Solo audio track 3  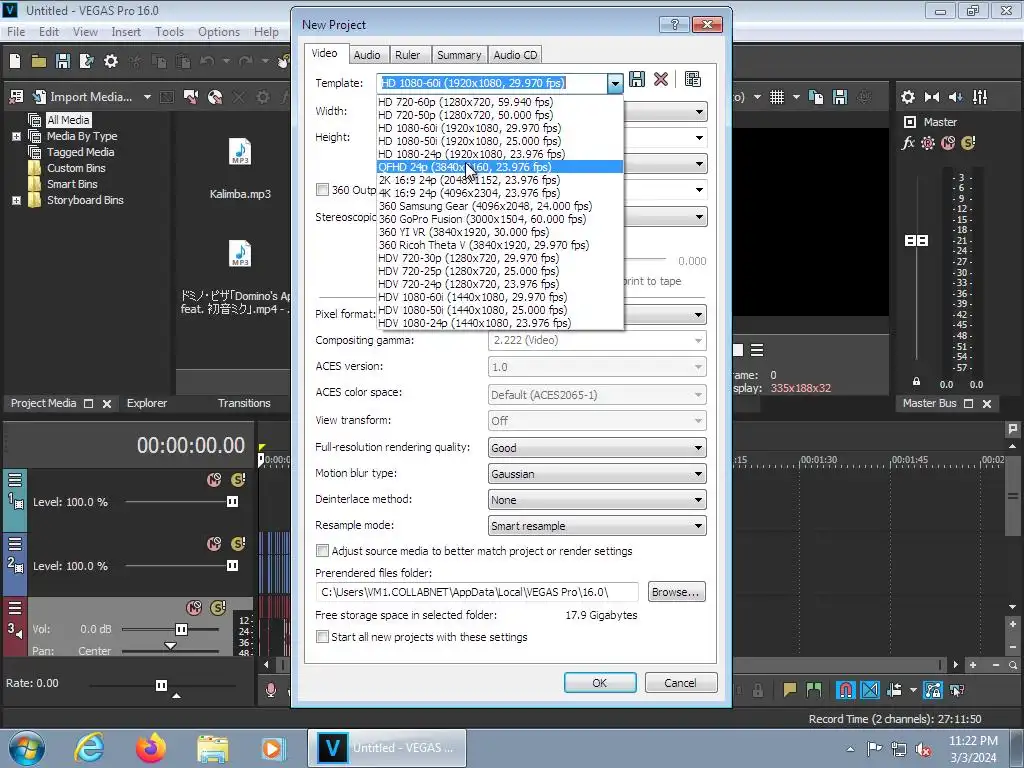[x=218, y=608]
